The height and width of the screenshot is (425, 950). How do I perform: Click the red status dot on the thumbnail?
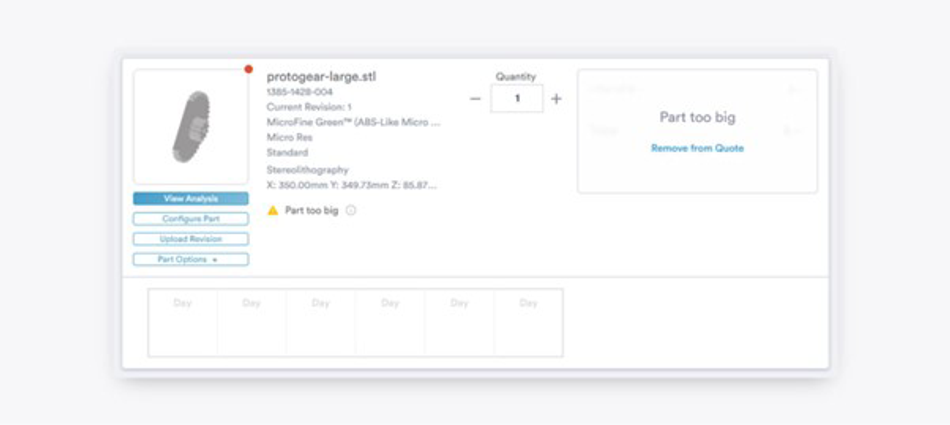(248, 69)
